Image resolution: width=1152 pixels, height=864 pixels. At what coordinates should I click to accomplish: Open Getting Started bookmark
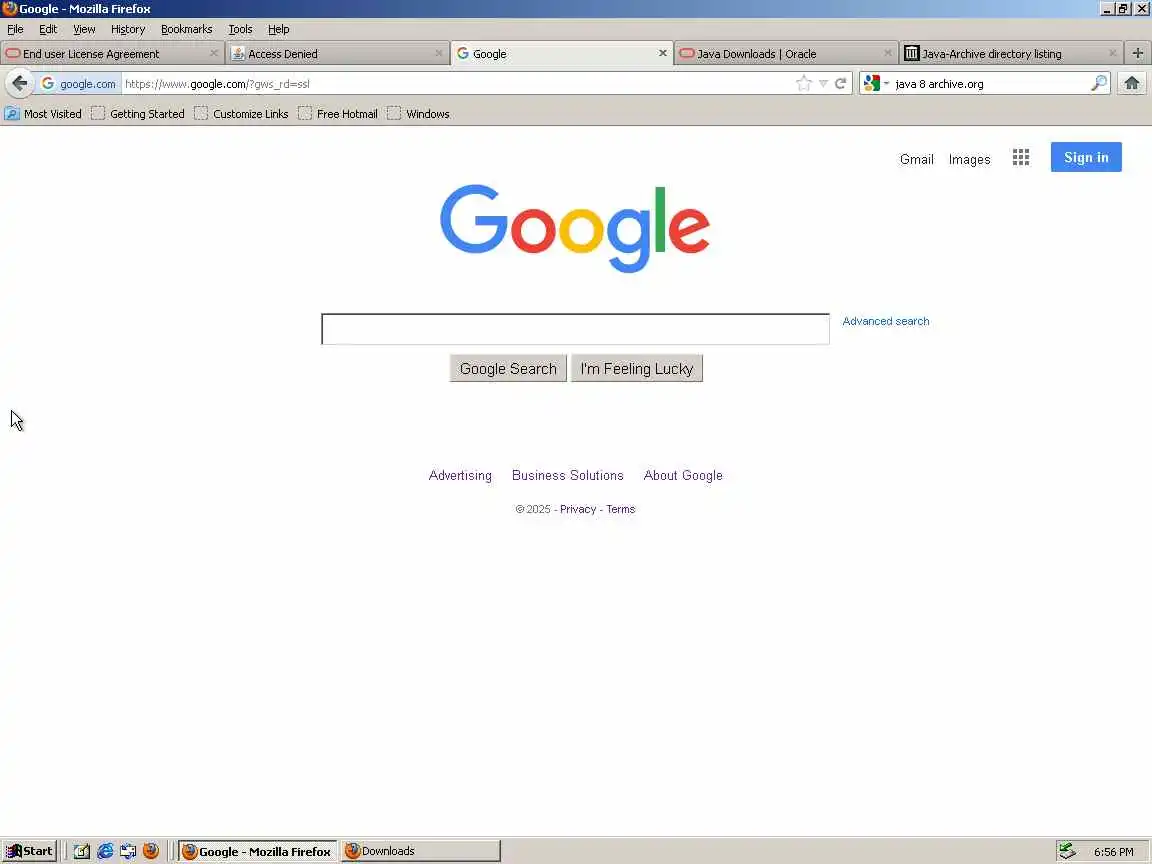tap(138, 114)
